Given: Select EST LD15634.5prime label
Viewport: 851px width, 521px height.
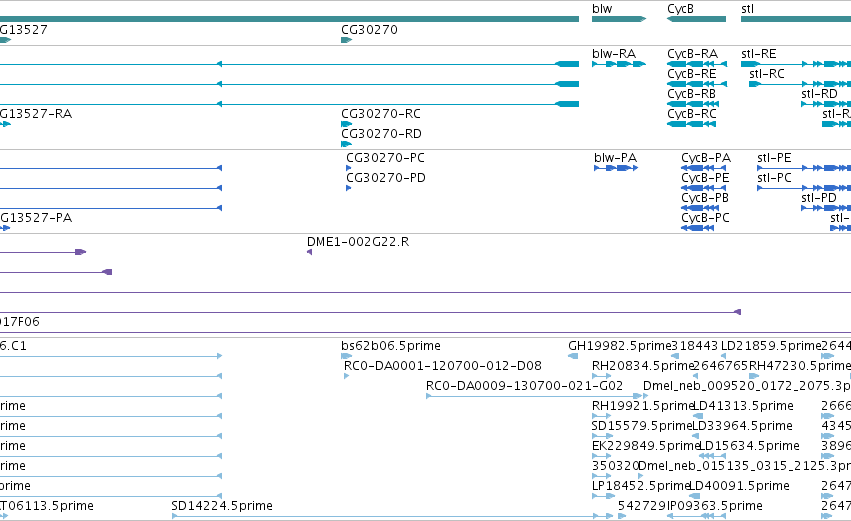Looking at the screenshot, I should [749, 446].
